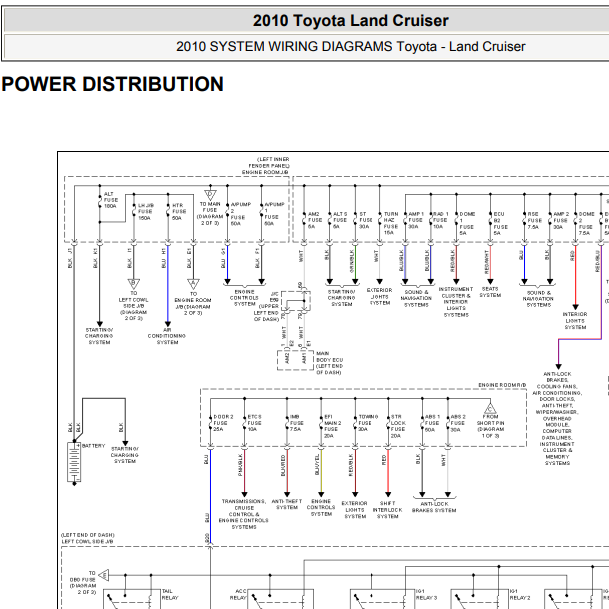Click the 'TURN HAZ FUSE 15A' label
This screenshot has width=609, height=609.
coord(391,223)
